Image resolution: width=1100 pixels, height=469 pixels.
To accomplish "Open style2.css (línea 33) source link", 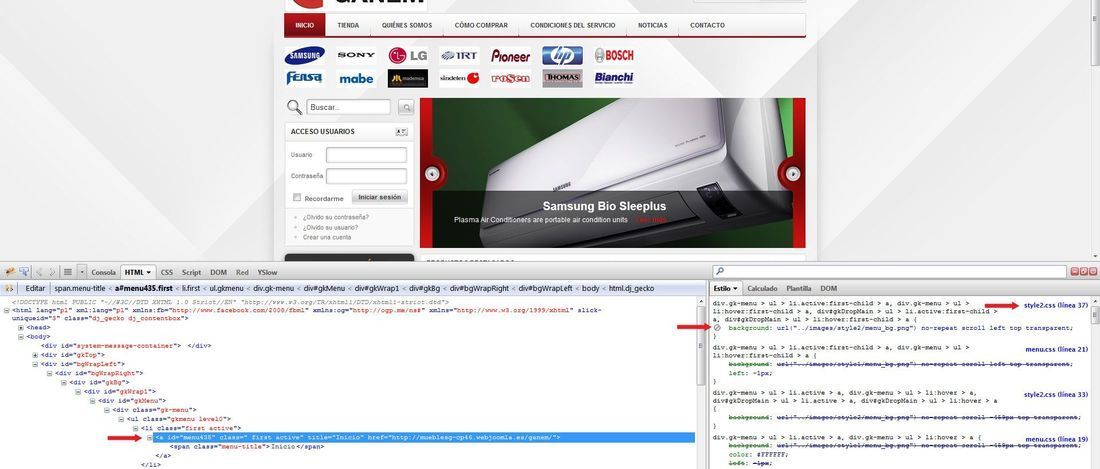I will (1056, 395).
